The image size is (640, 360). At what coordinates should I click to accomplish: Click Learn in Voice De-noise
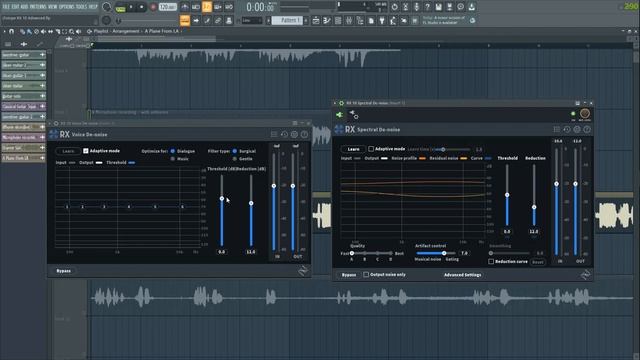[x=68, y=151]
